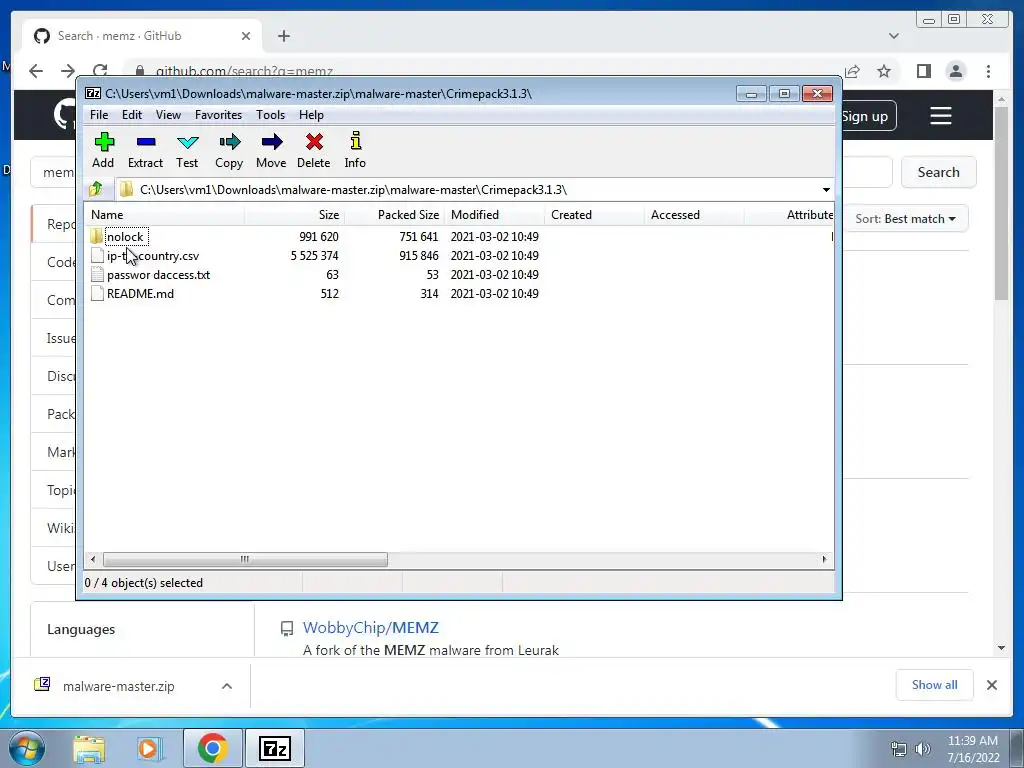This screenshot has height=768, width=1024.
Task: Open Chrome side panel icon
Action: click(923, 71)
